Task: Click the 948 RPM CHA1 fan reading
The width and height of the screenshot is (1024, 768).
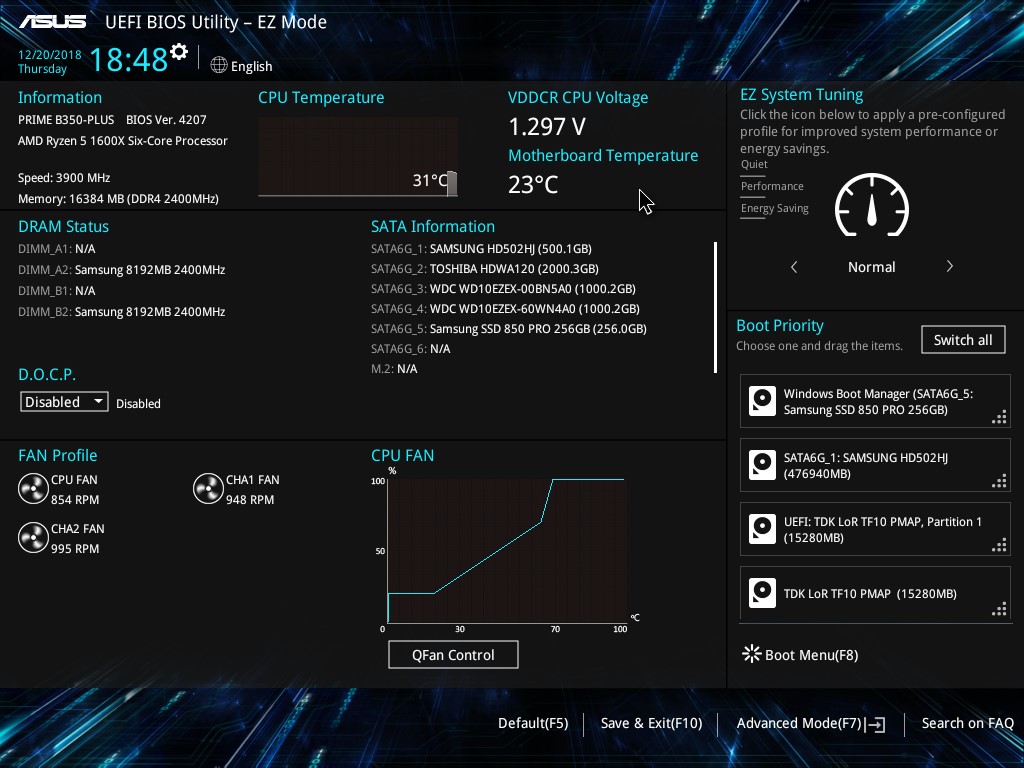Action: click(x=250, y=500)
